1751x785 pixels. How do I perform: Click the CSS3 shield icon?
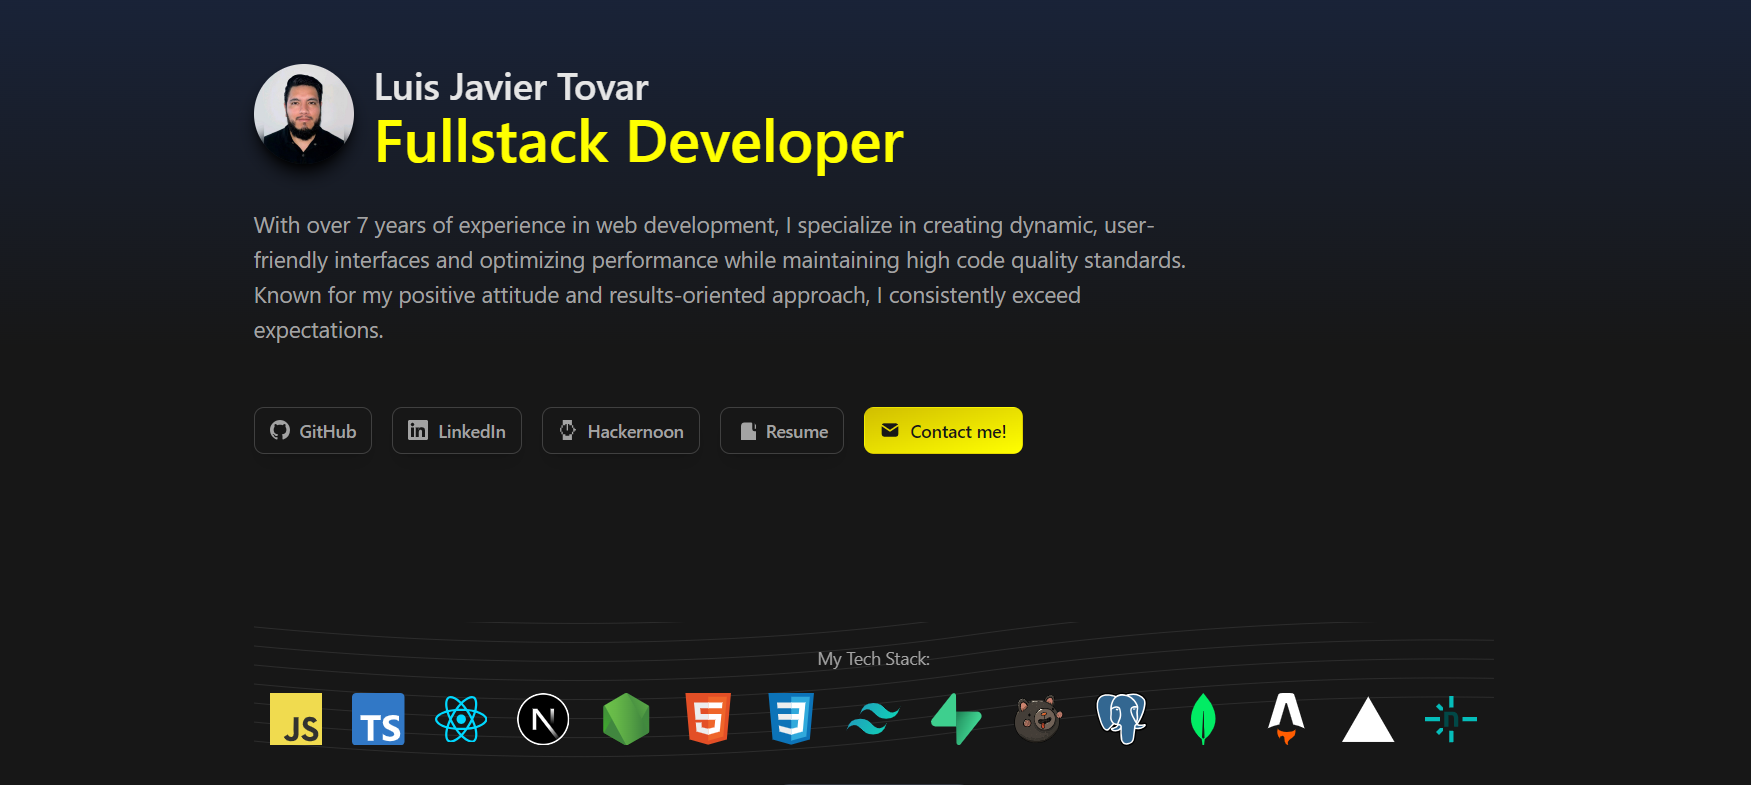(x=791, y=719)
